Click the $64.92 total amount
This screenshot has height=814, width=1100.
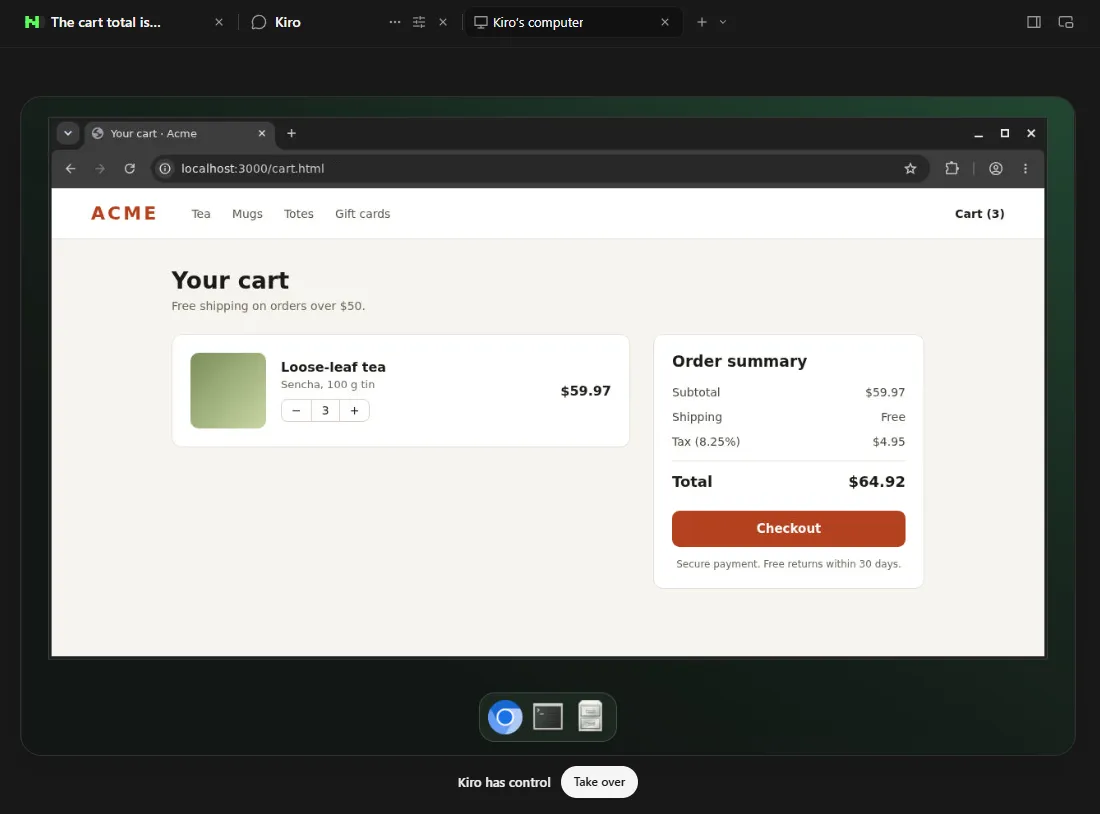876,481
